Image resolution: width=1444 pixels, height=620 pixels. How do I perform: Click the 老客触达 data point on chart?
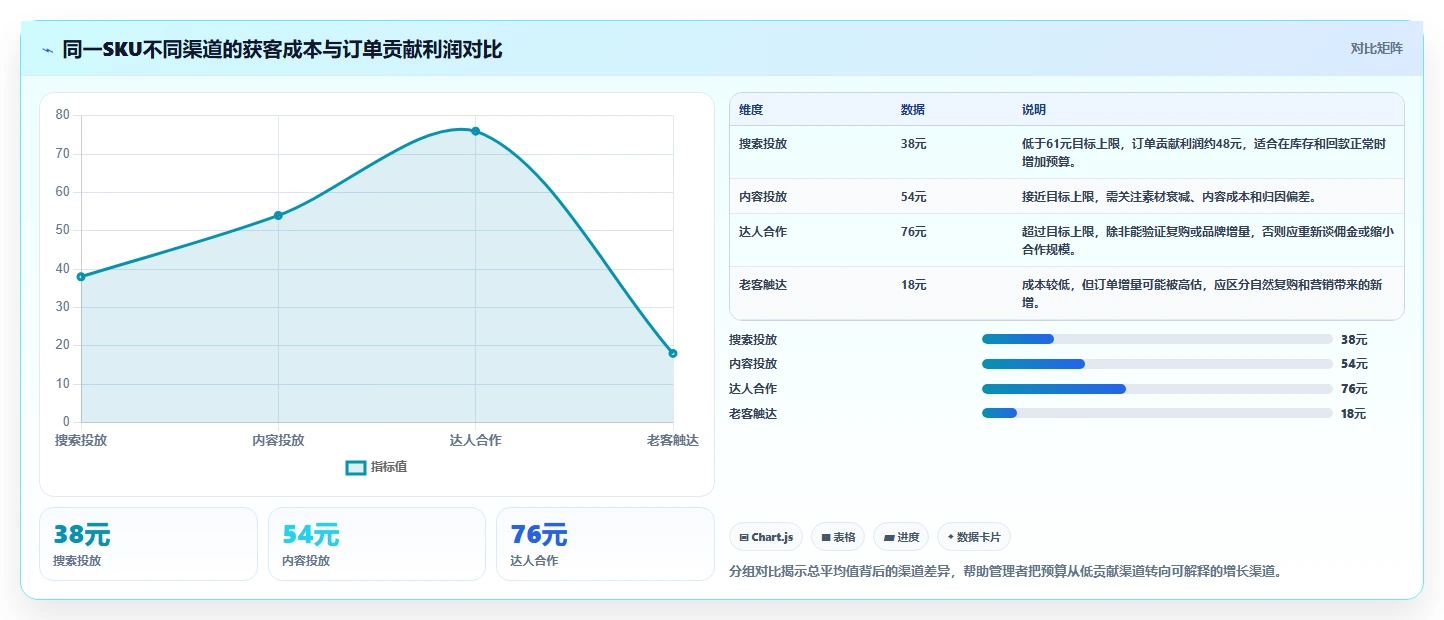click(x=673, y=353)
